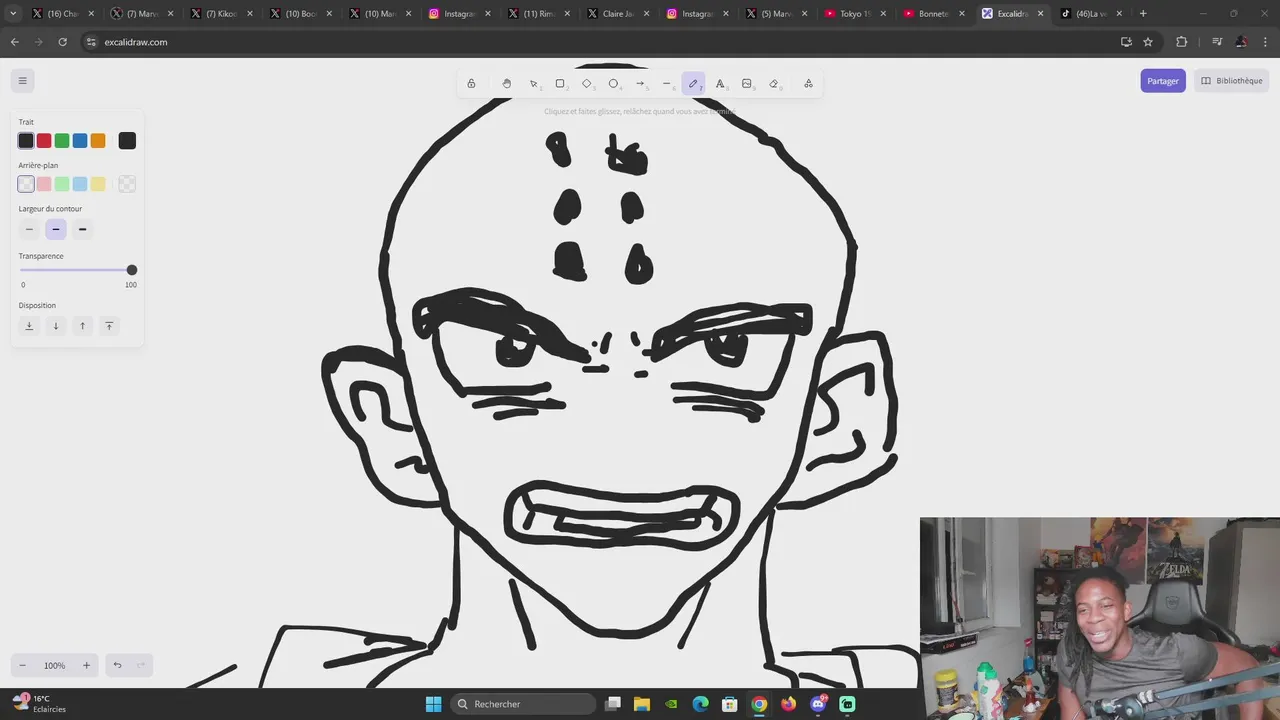
Task: Open Discord from the taskbar
Action: 818,704
